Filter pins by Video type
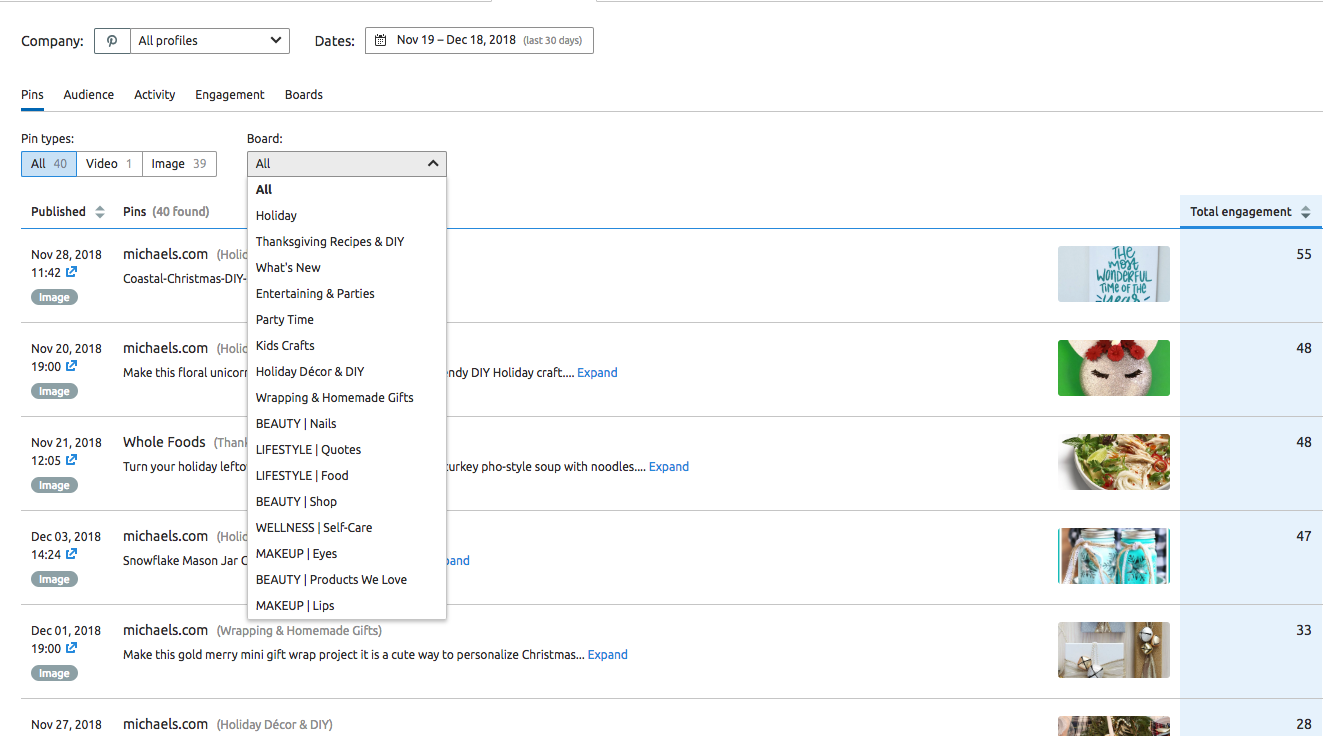The image size is (1323, 736). (x=109, y=164)
